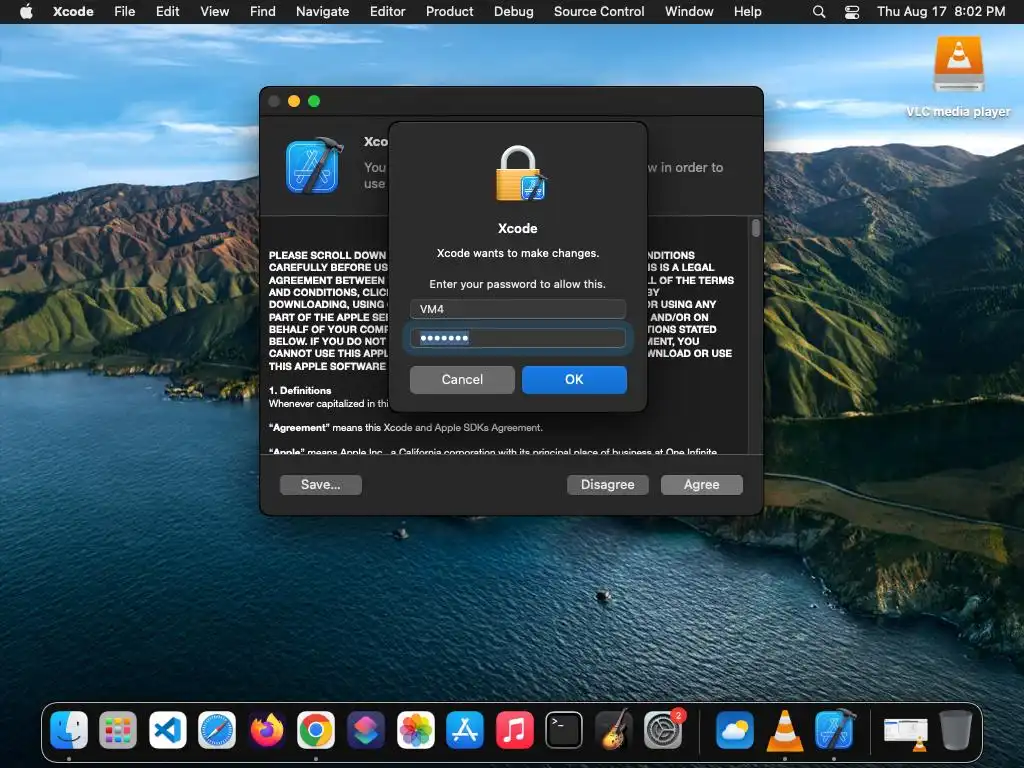This screenshot has width=1024, height=768.
Task: Click the Agree button
Action: pos(701,485)
